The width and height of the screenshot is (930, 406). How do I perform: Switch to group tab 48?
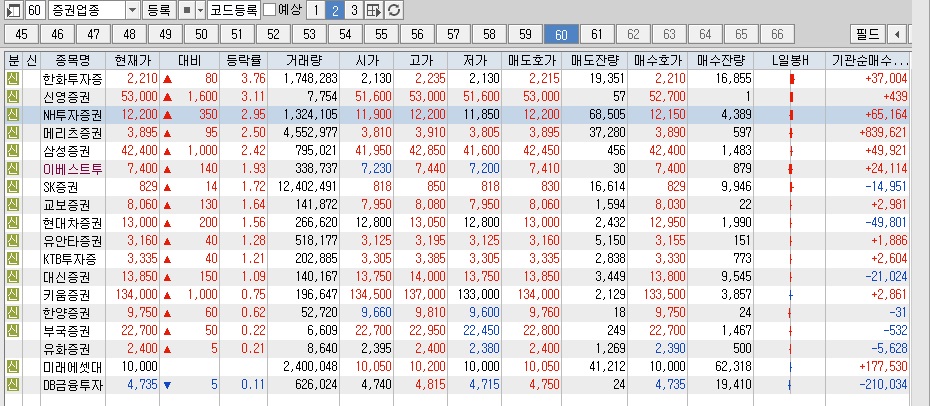click(129, 34)
